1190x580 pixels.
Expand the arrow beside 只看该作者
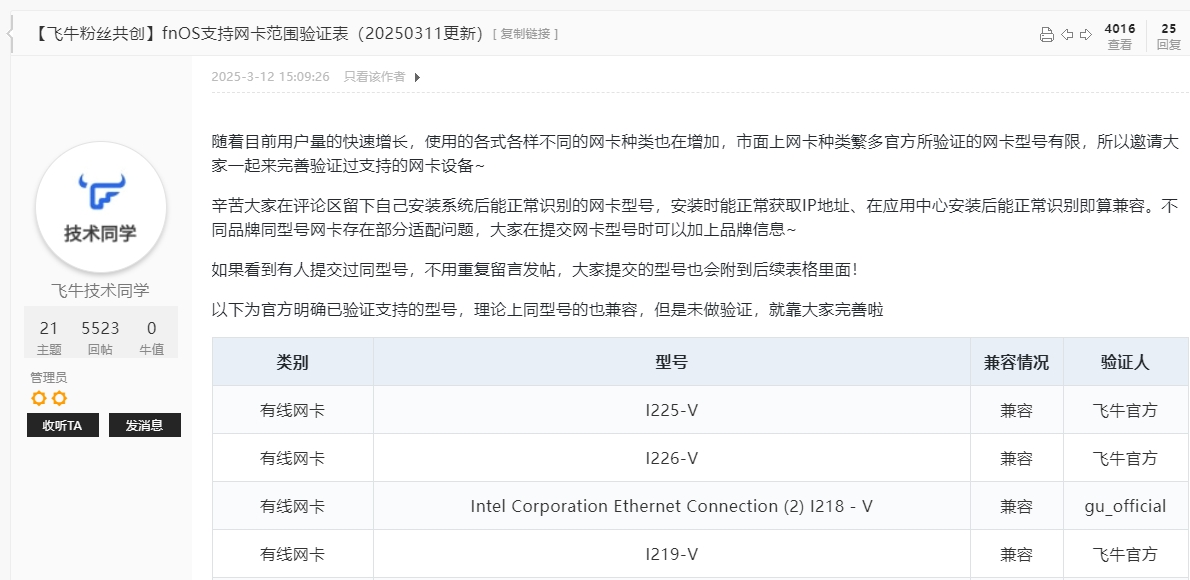coord(417,77)
